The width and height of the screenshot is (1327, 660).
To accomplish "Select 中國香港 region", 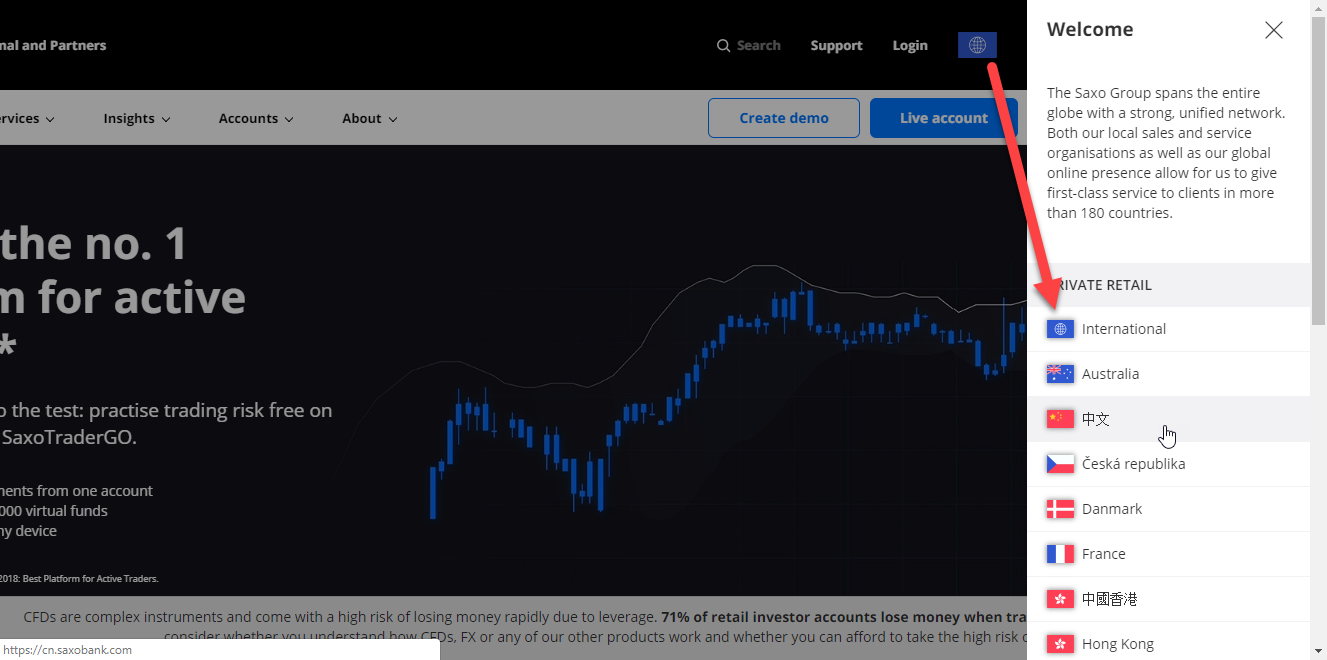I will pos(1168,599).
